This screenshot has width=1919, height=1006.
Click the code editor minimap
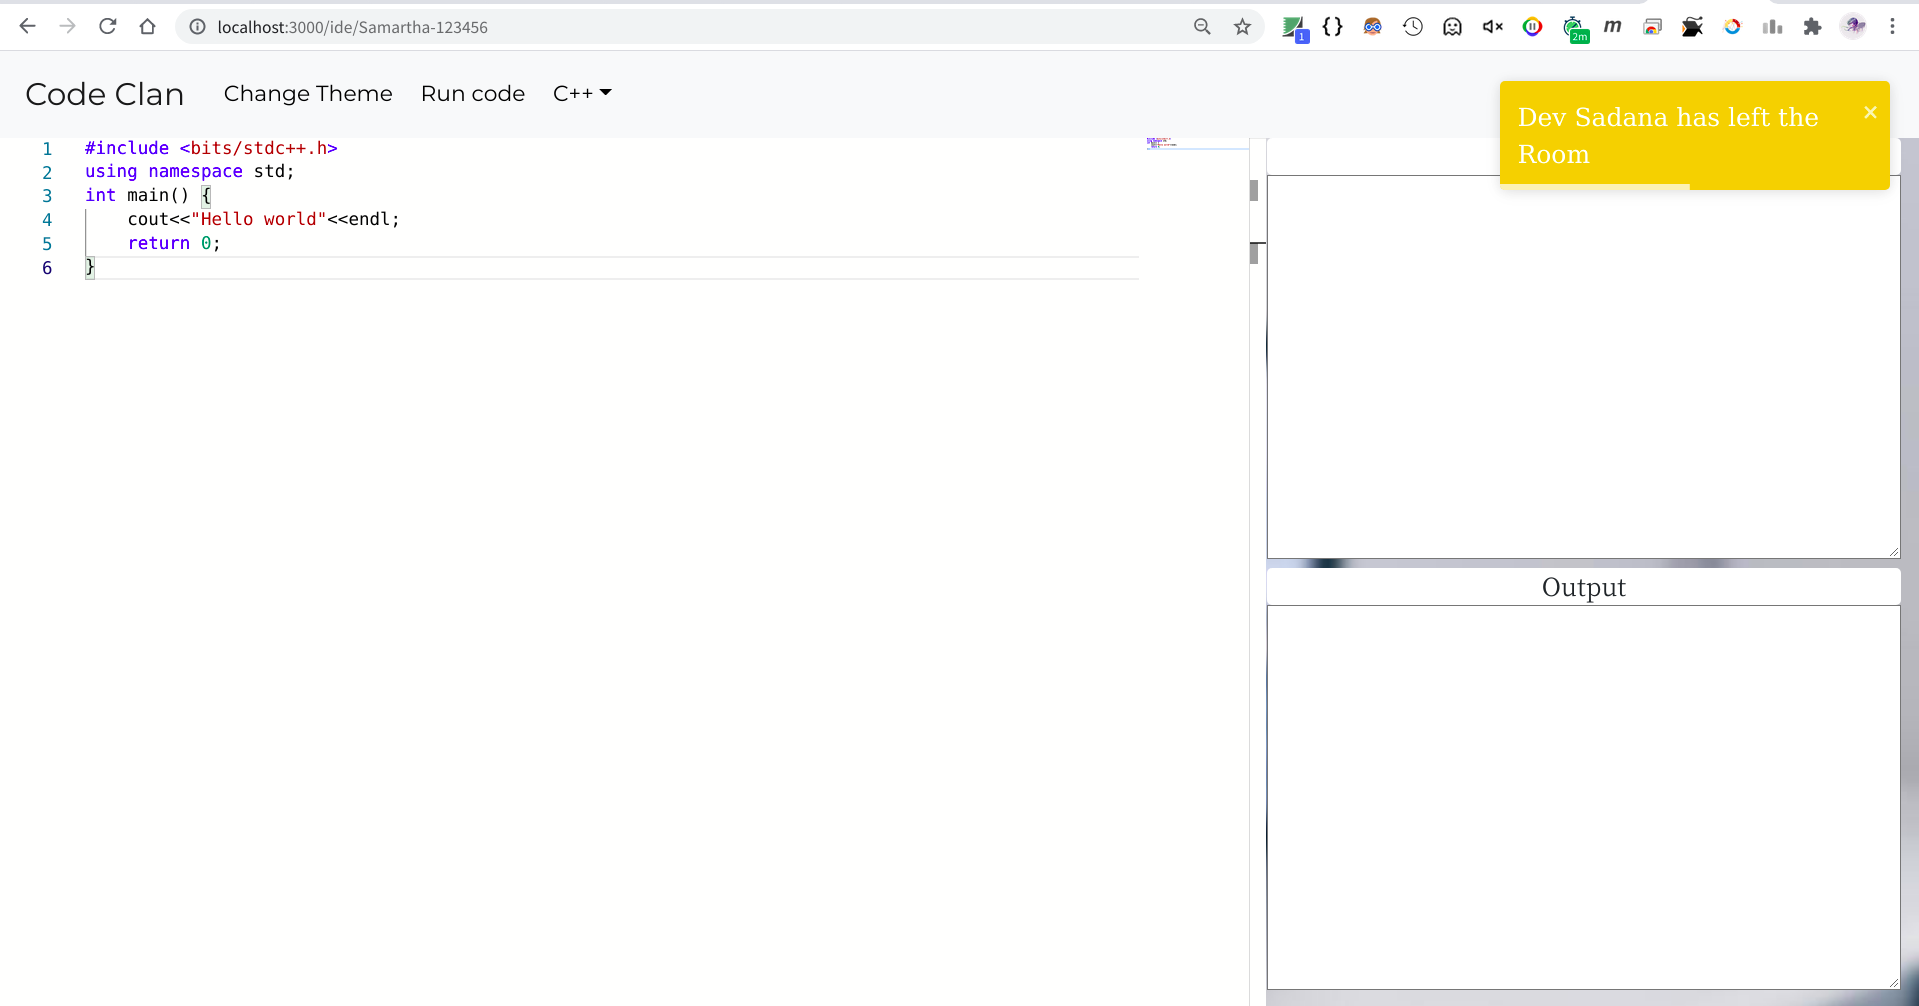pyautogui.click(x=1197, y=144)
